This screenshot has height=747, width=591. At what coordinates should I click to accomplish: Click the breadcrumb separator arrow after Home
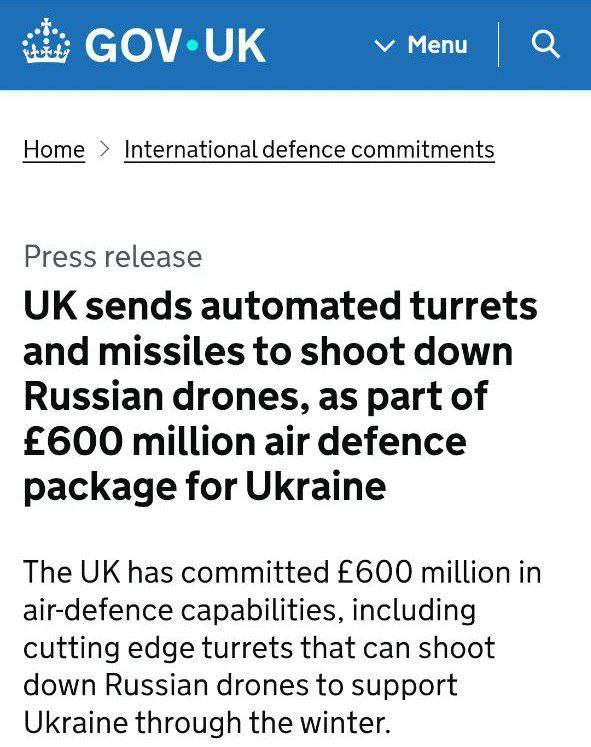click(x=104, y=149)
